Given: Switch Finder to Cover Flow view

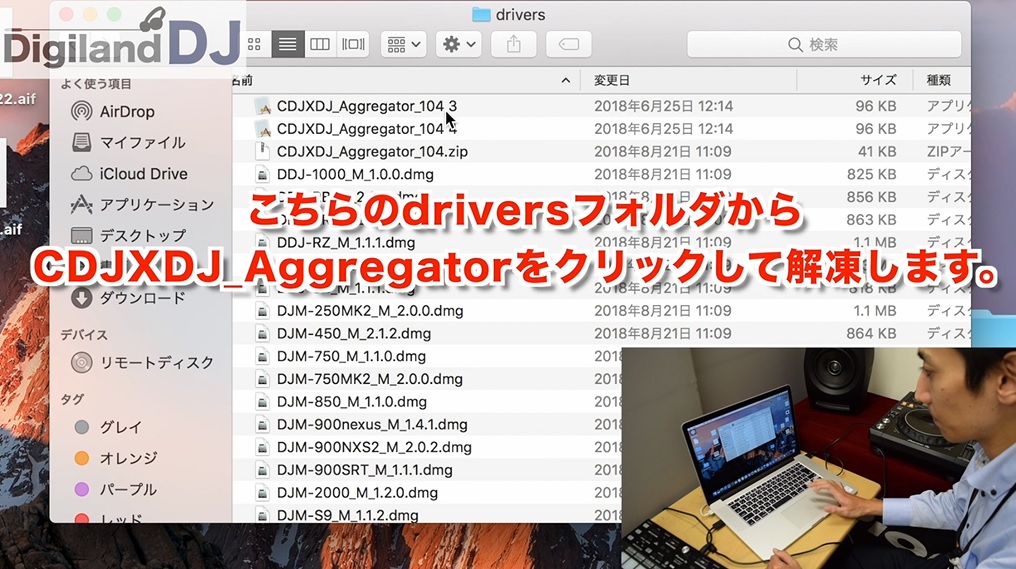Looking at the screenshot, I should [x=353, y=44].
